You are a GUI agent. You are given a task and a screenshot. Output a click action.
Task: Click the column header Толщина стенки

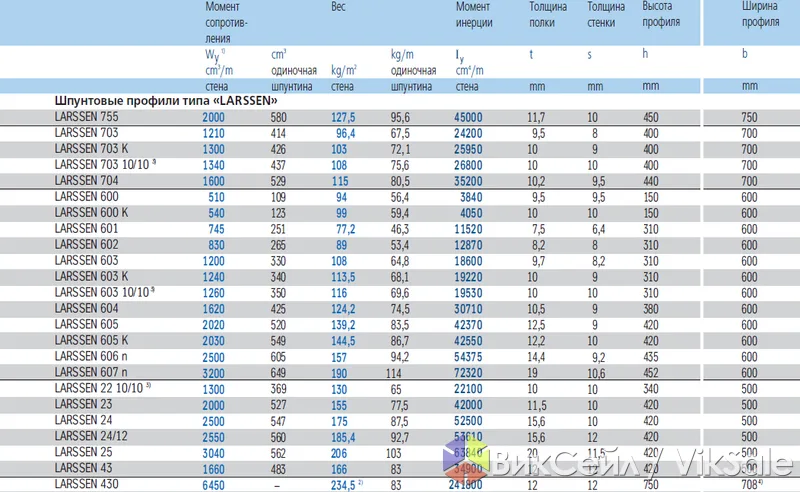606,15
